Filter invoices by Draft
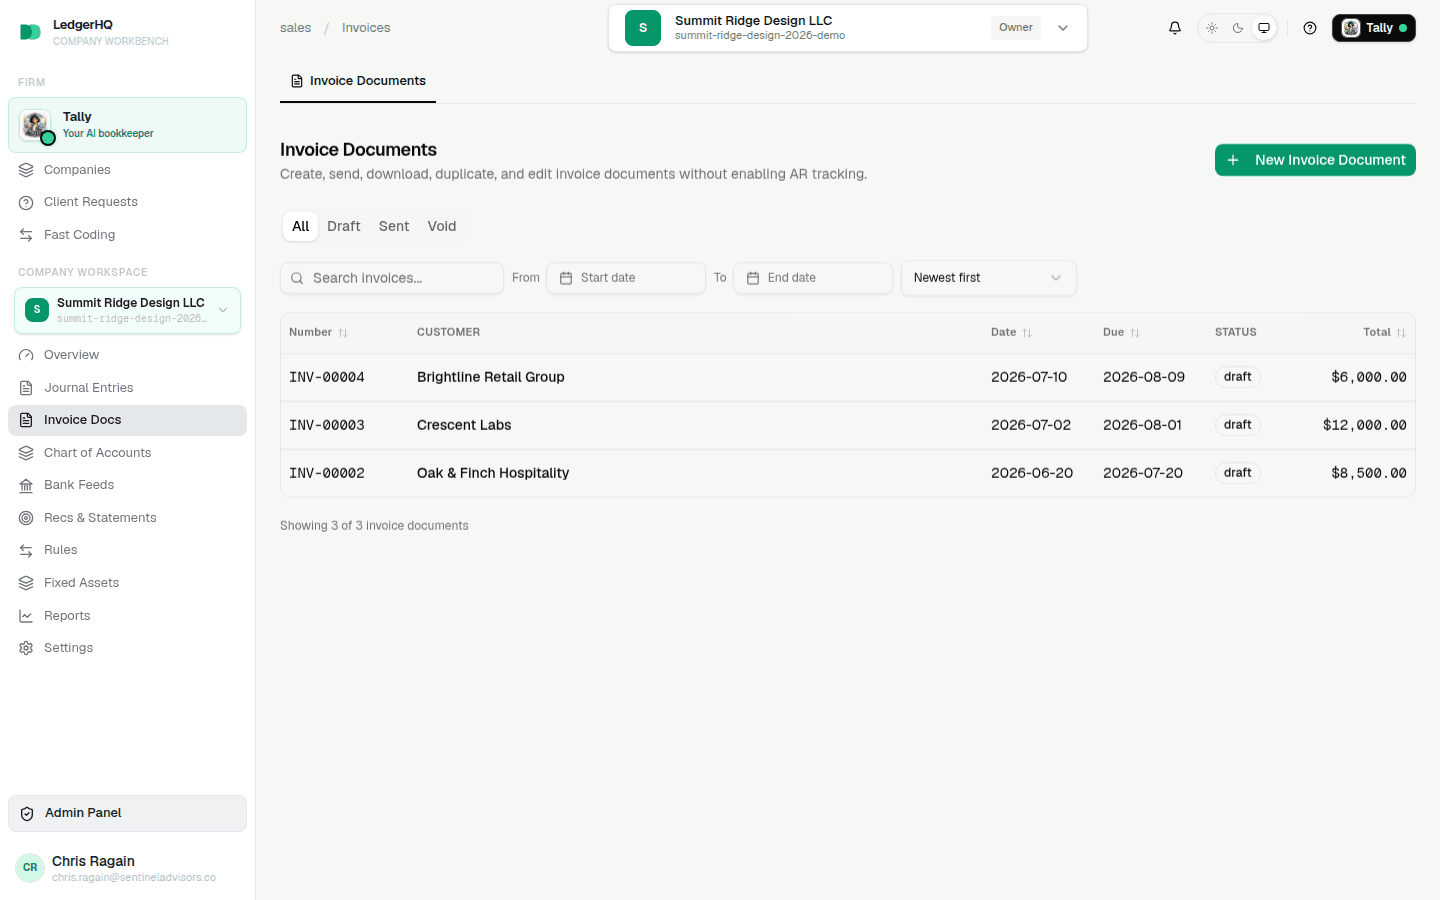This screenshot has width=1440, height=900. 343,226
